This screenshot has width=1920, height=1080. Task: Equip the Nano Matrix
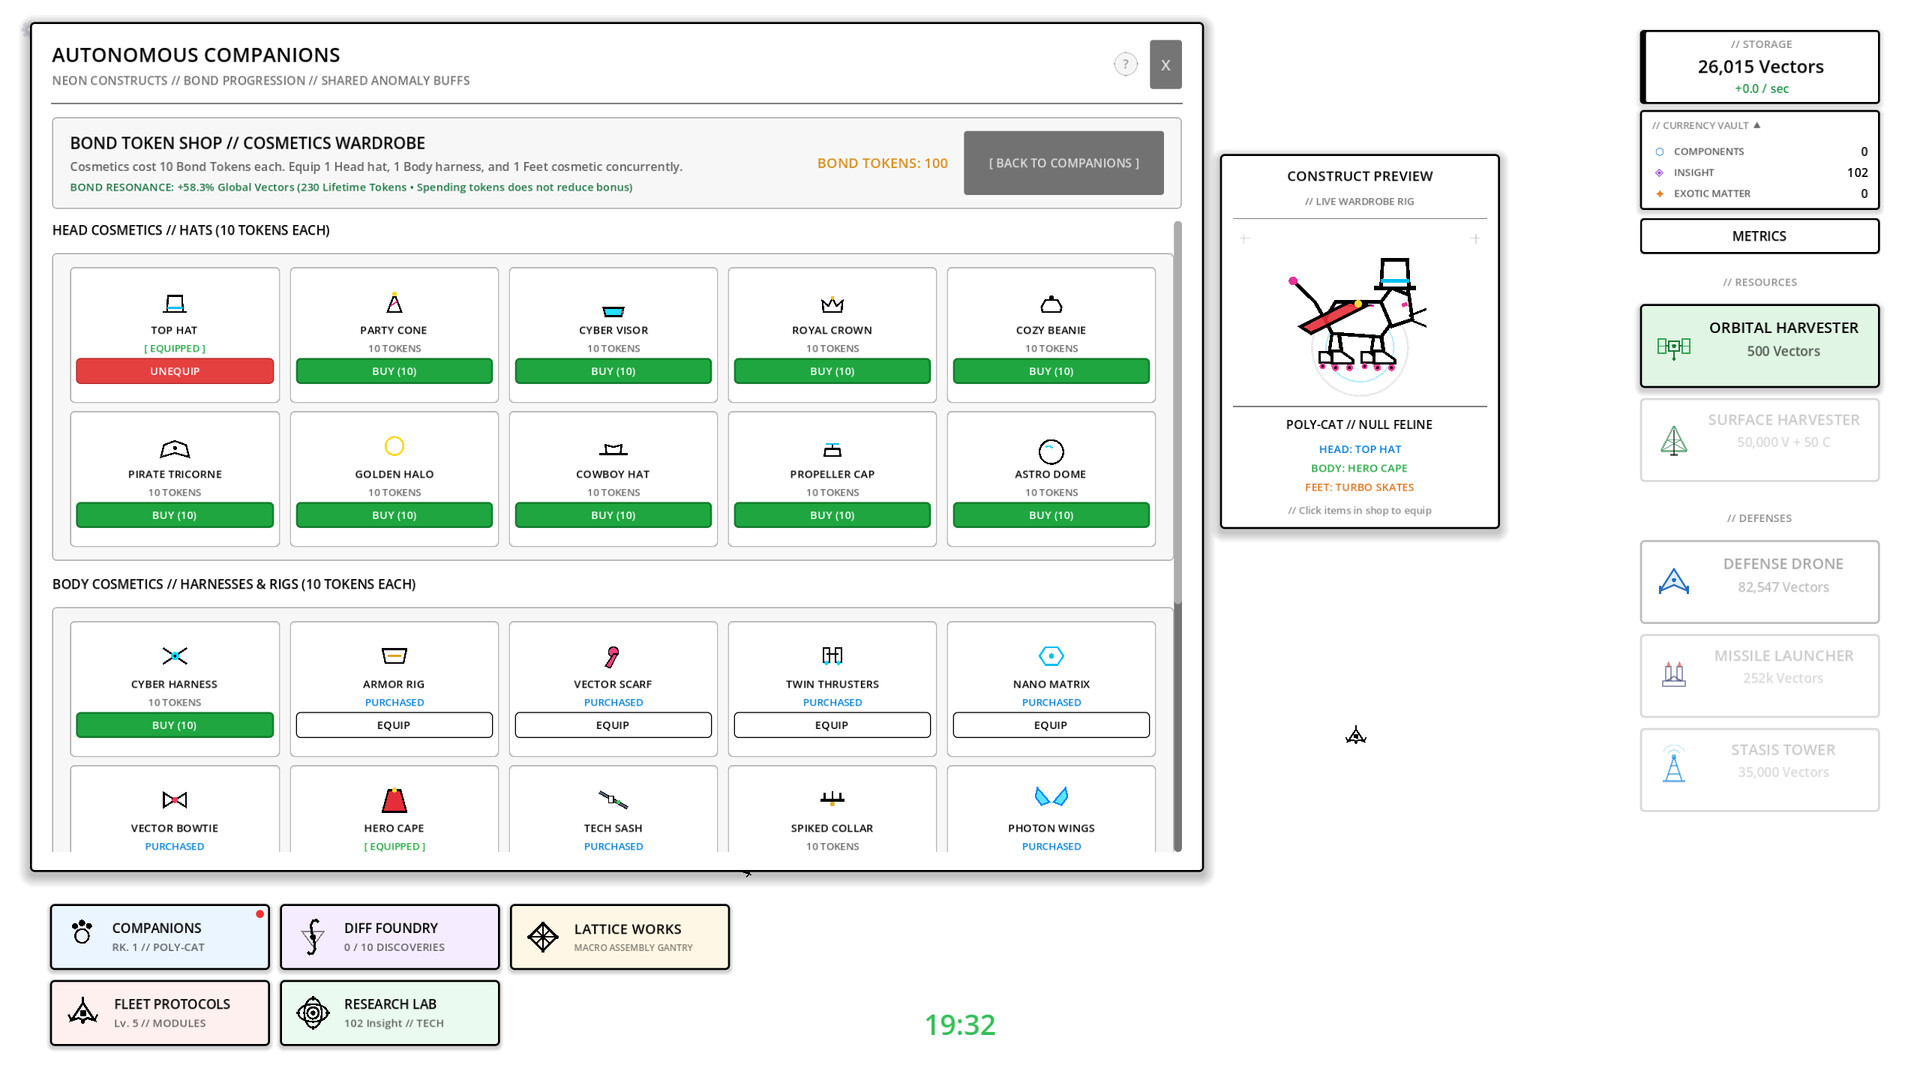1051,725
